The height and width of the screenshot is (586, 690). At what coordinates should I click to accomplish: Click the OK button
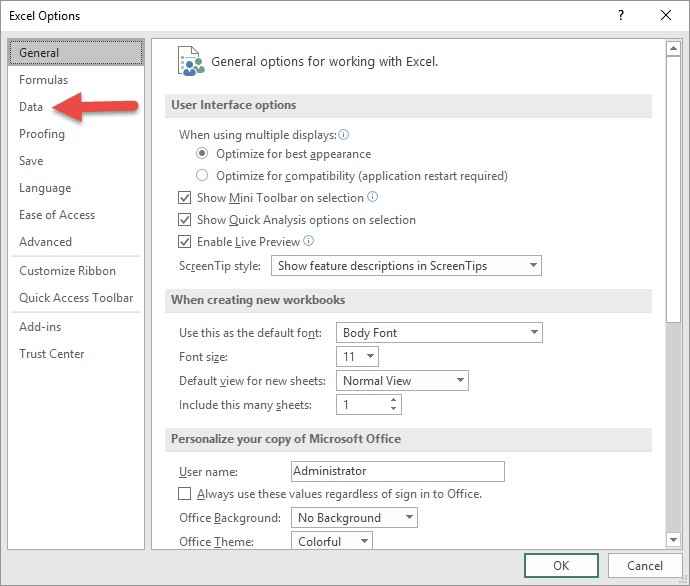561,565
